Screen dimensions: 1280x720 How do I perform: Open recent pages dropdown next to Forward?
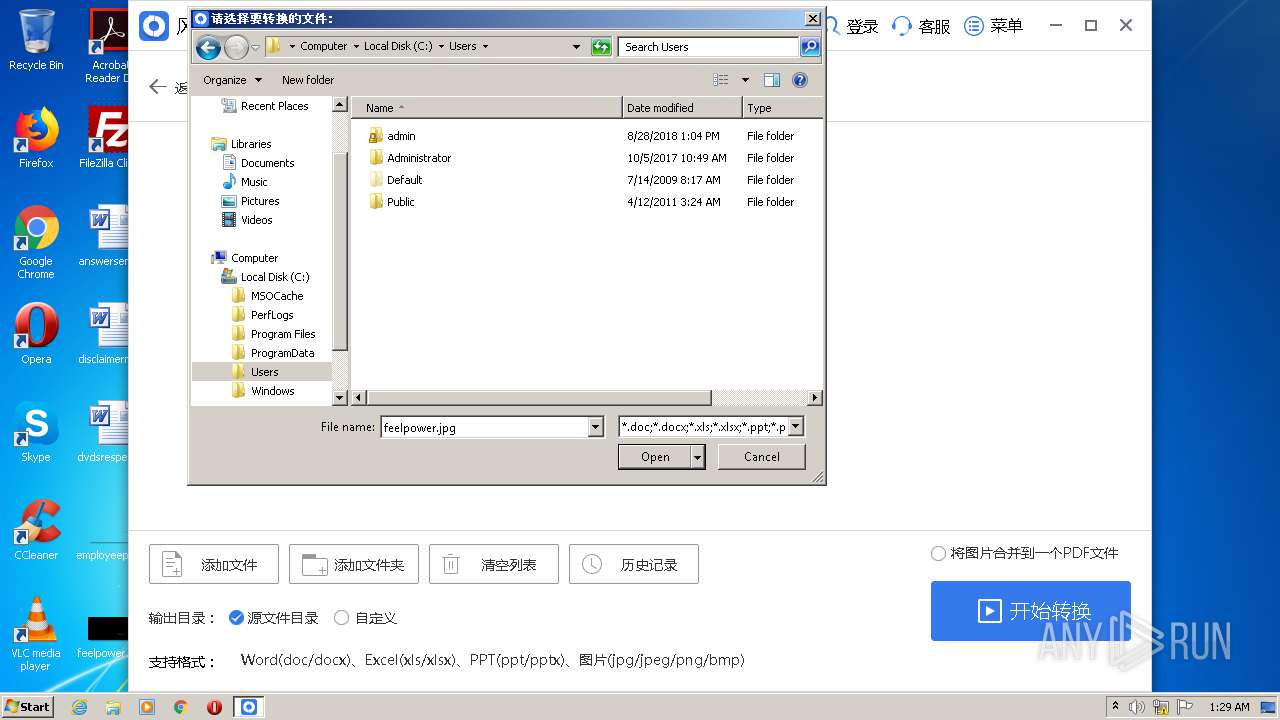tap(255, 47)
